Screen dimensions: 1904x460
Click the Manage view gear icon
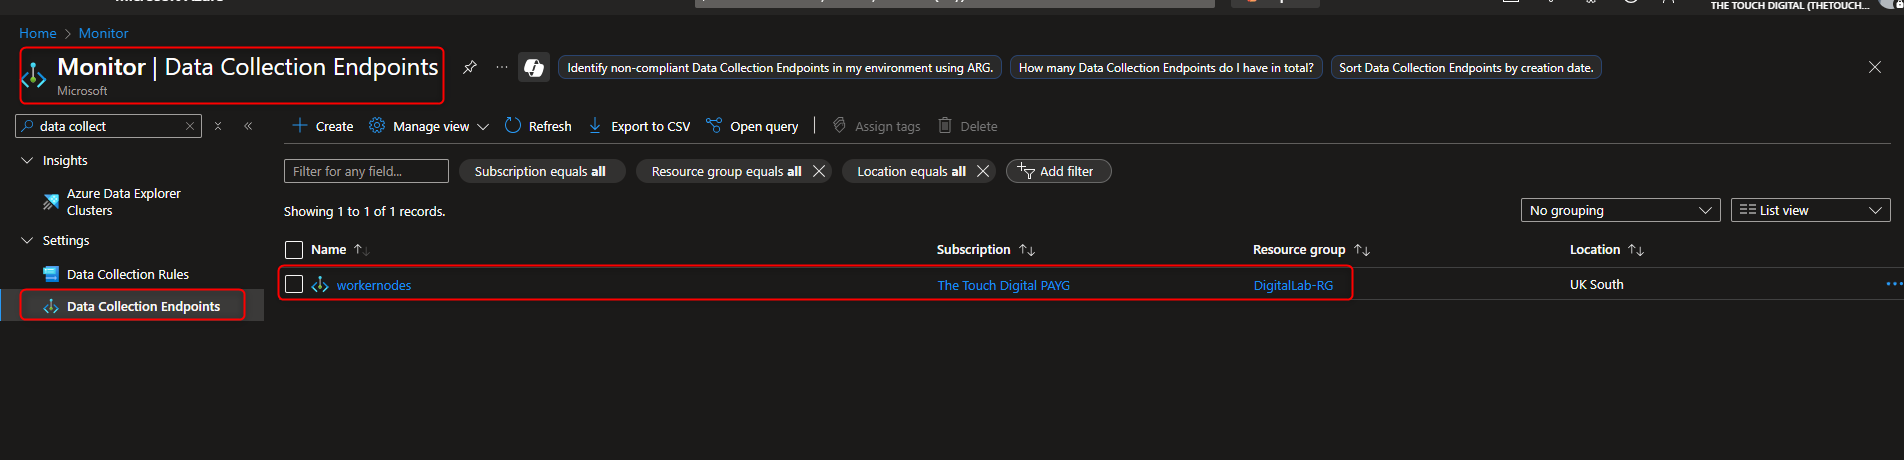tap(377, 125)
